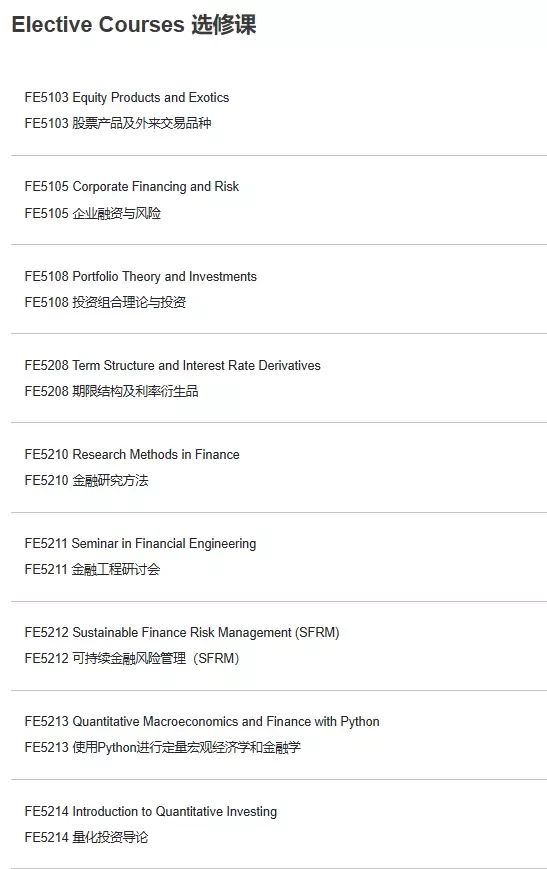Select FE5211 金融工程研讨会 line
Image resolution: width=547 pixels, height=869 pixels.
coord(93,569)
